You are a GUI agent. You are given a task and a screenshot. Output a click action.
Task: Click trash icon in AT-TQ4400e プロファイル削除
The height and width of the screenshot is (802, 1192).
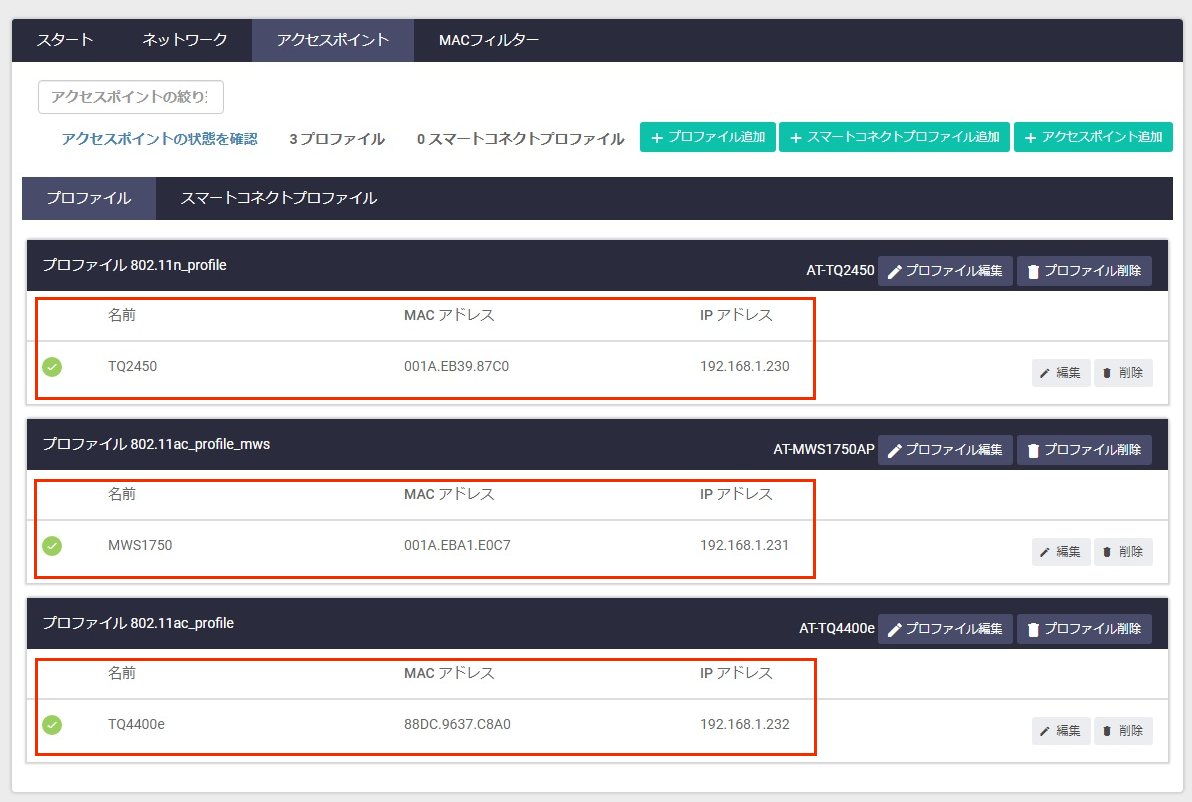(1033, 629)
